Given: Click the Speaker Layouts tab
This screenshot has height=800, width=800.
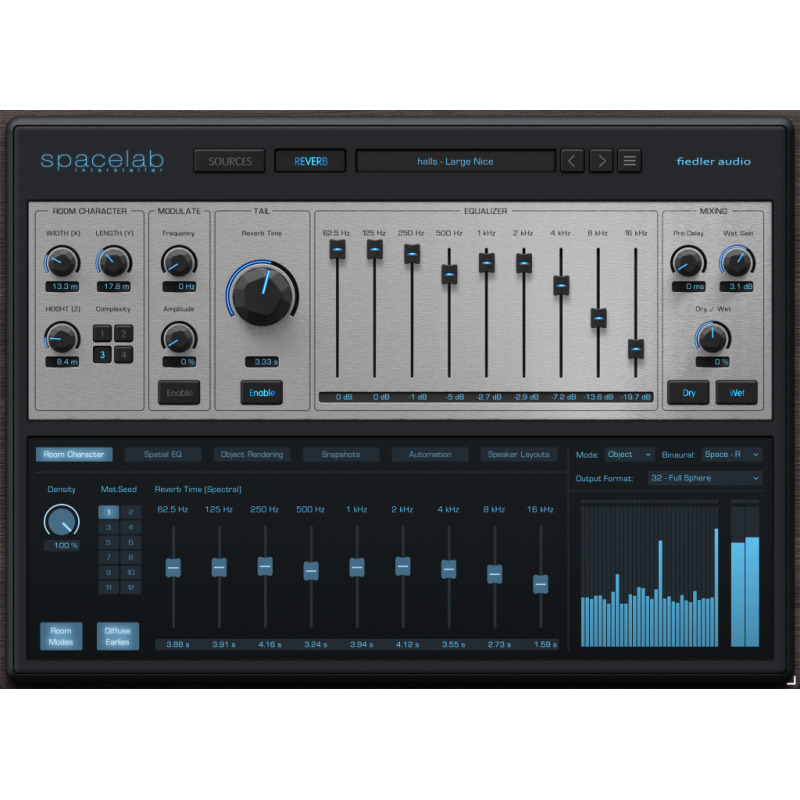Looking at the screenshot, I should [519, 453].
